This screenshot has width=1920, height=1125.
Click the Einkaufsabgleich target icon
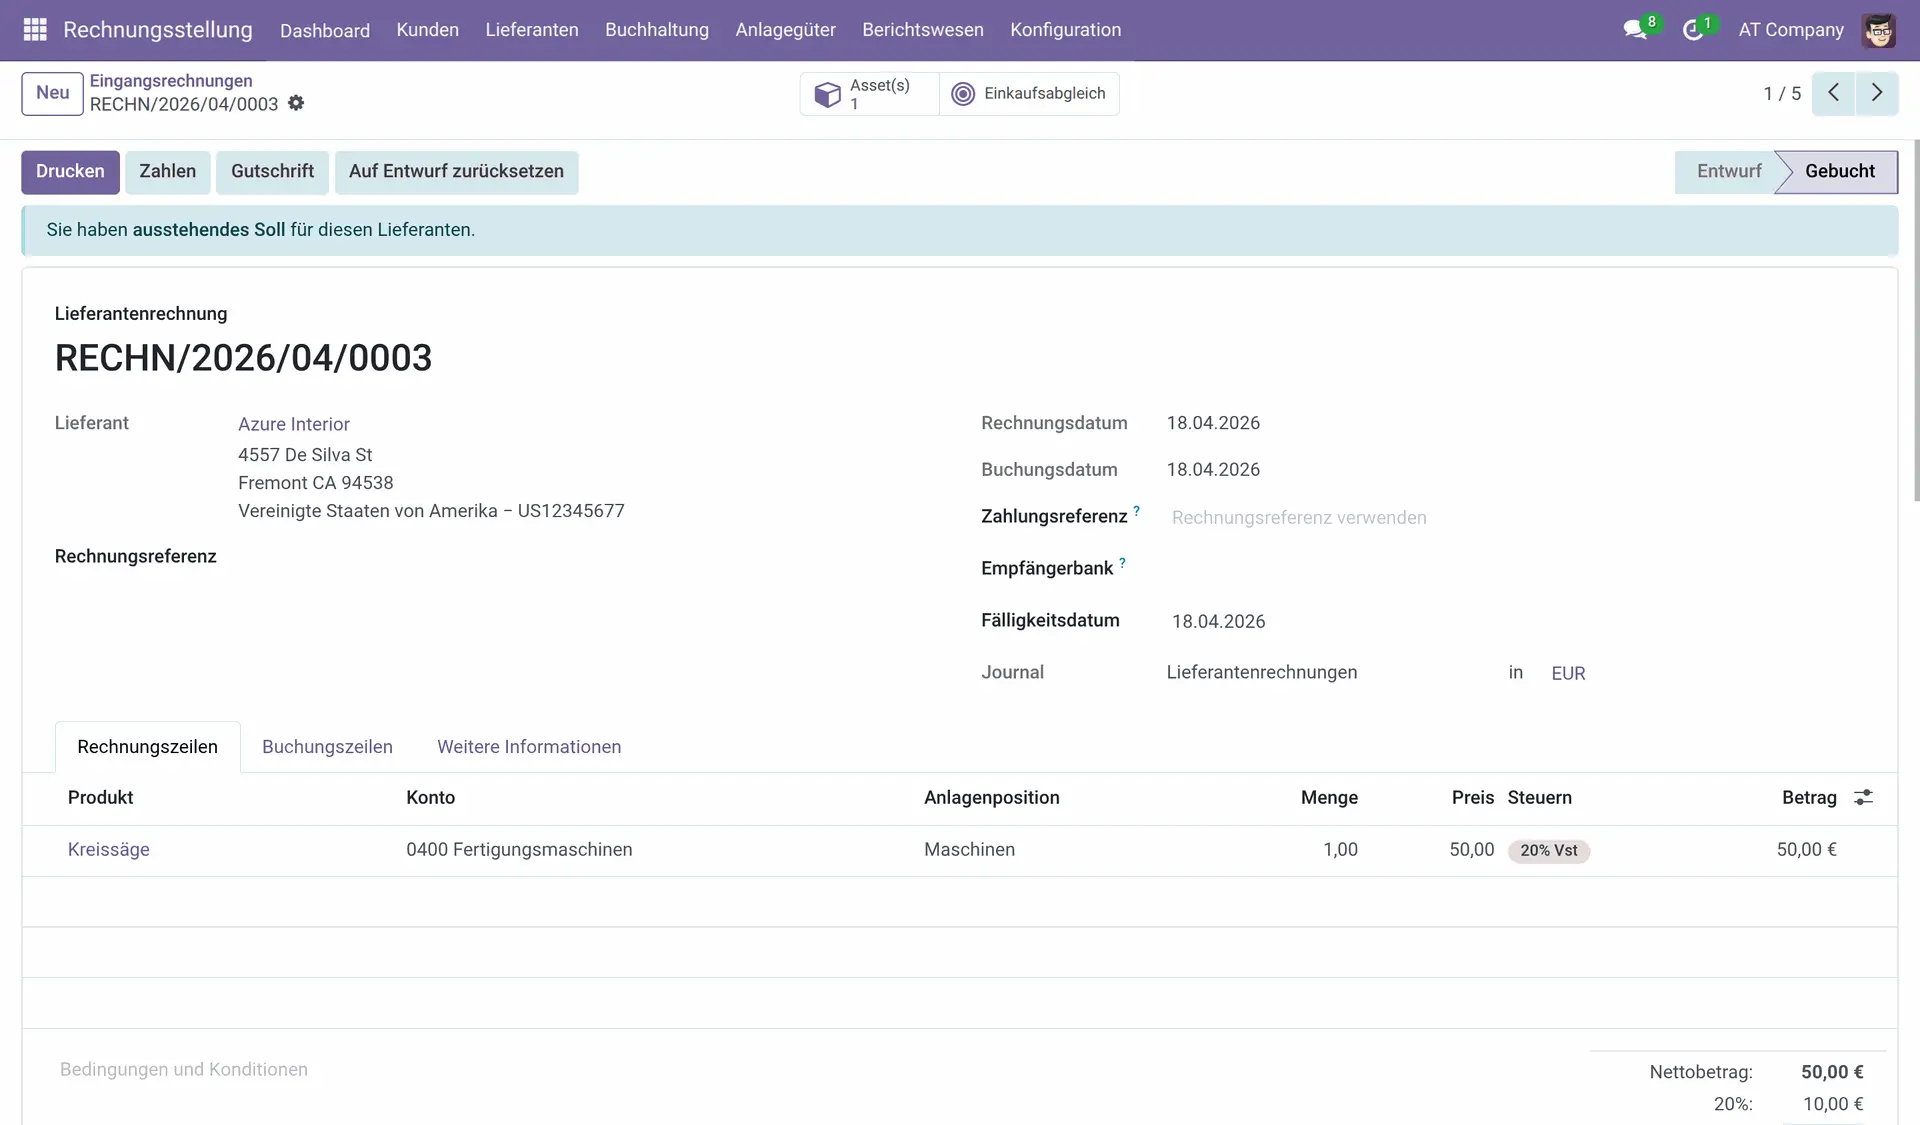pyautogui.click(x=962, y=94)
